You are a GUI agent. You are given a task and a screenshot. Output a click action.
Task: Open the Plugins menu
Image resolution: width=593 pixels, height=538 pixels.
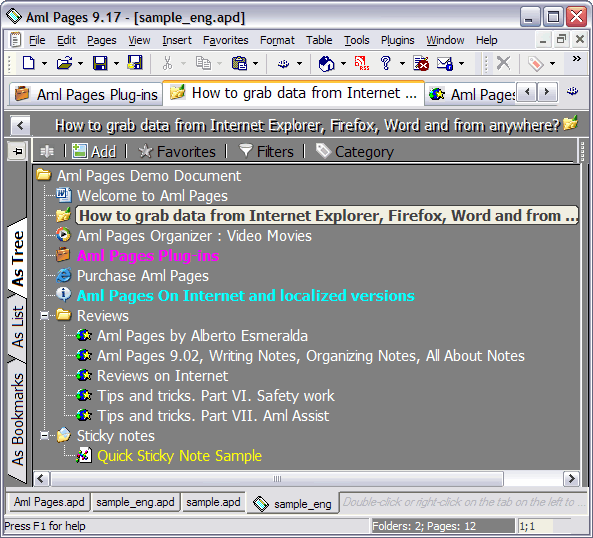pyautogui.click(x=397, y=40)
